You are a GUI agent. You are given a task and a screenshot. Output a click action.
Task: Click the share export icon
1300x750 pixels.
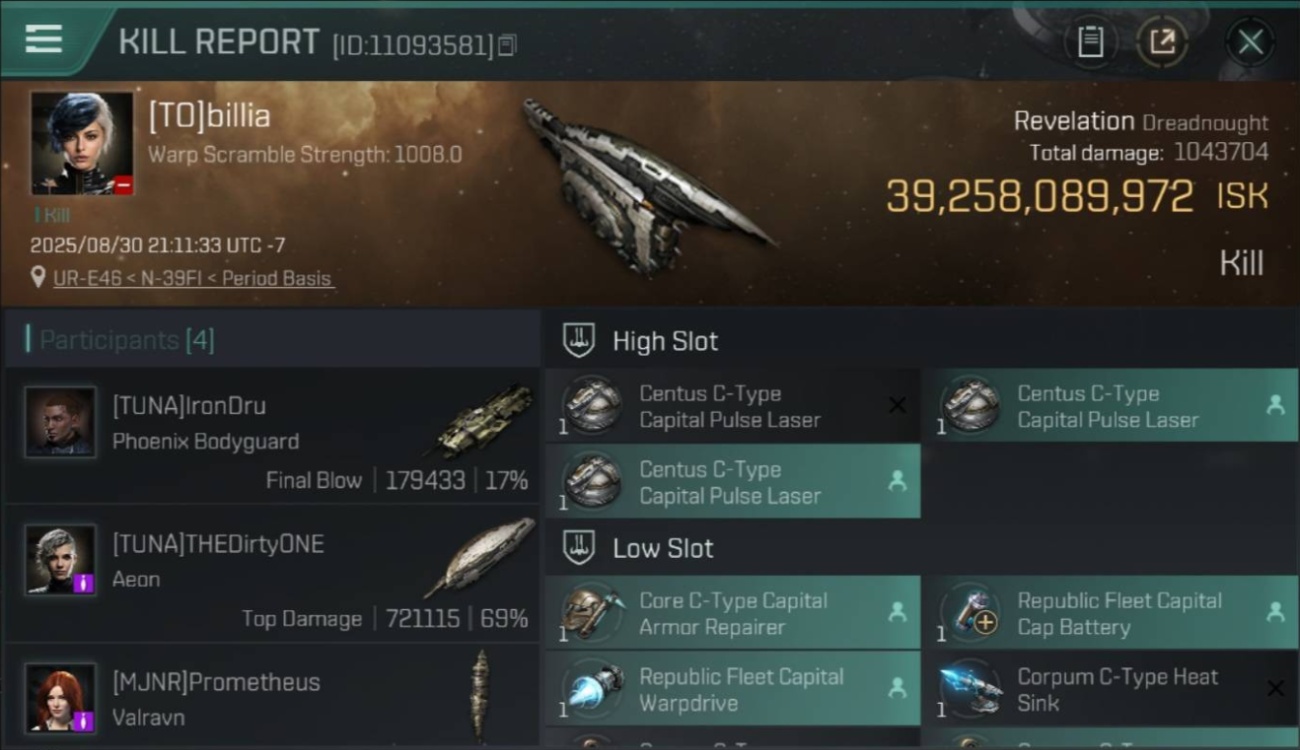[x=1162, y=42]
